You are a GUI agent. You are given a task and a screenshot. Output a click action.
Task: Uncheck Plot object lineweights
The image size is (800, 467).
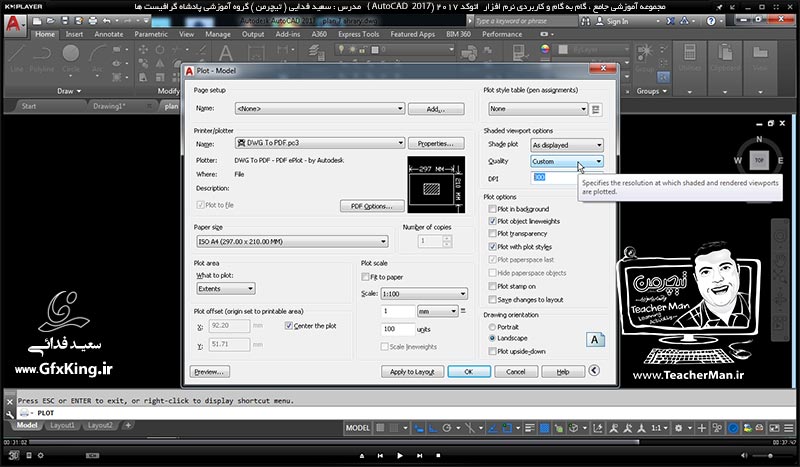[492, 221]
